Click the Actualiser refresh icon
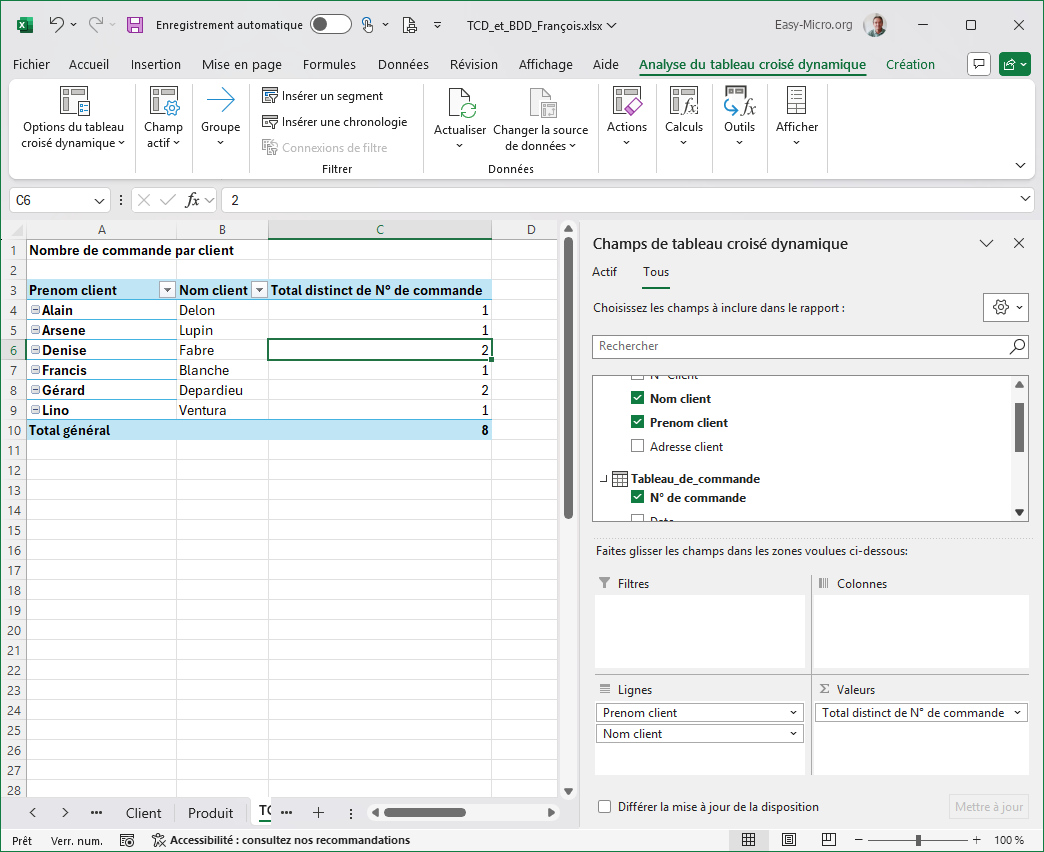This screenshot has width=1044, height=852. tap(460, 104)
